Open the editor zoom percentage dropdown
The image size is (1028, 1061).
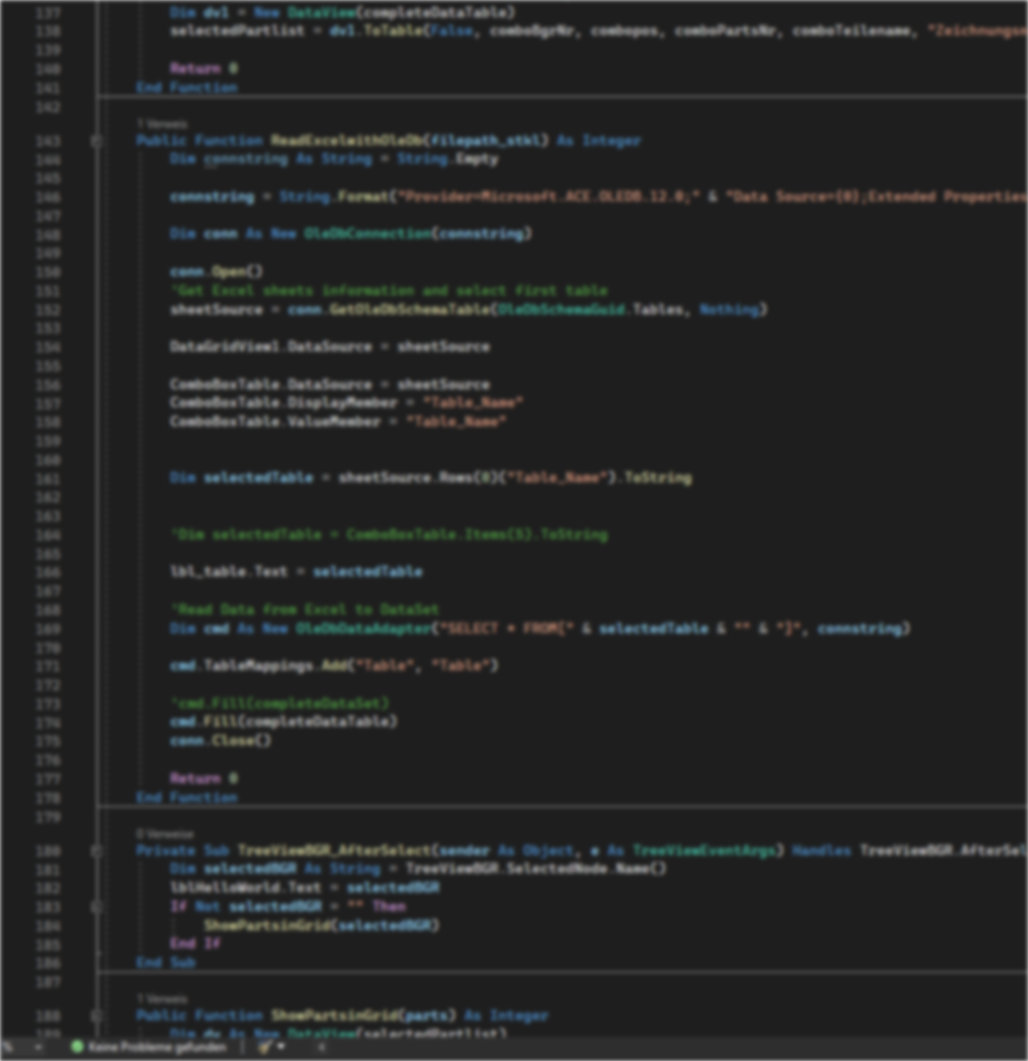point(38,1046)
